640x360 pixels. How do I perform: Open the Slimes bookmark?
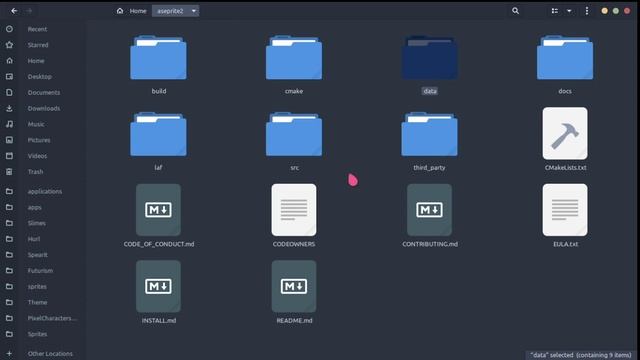36,223
